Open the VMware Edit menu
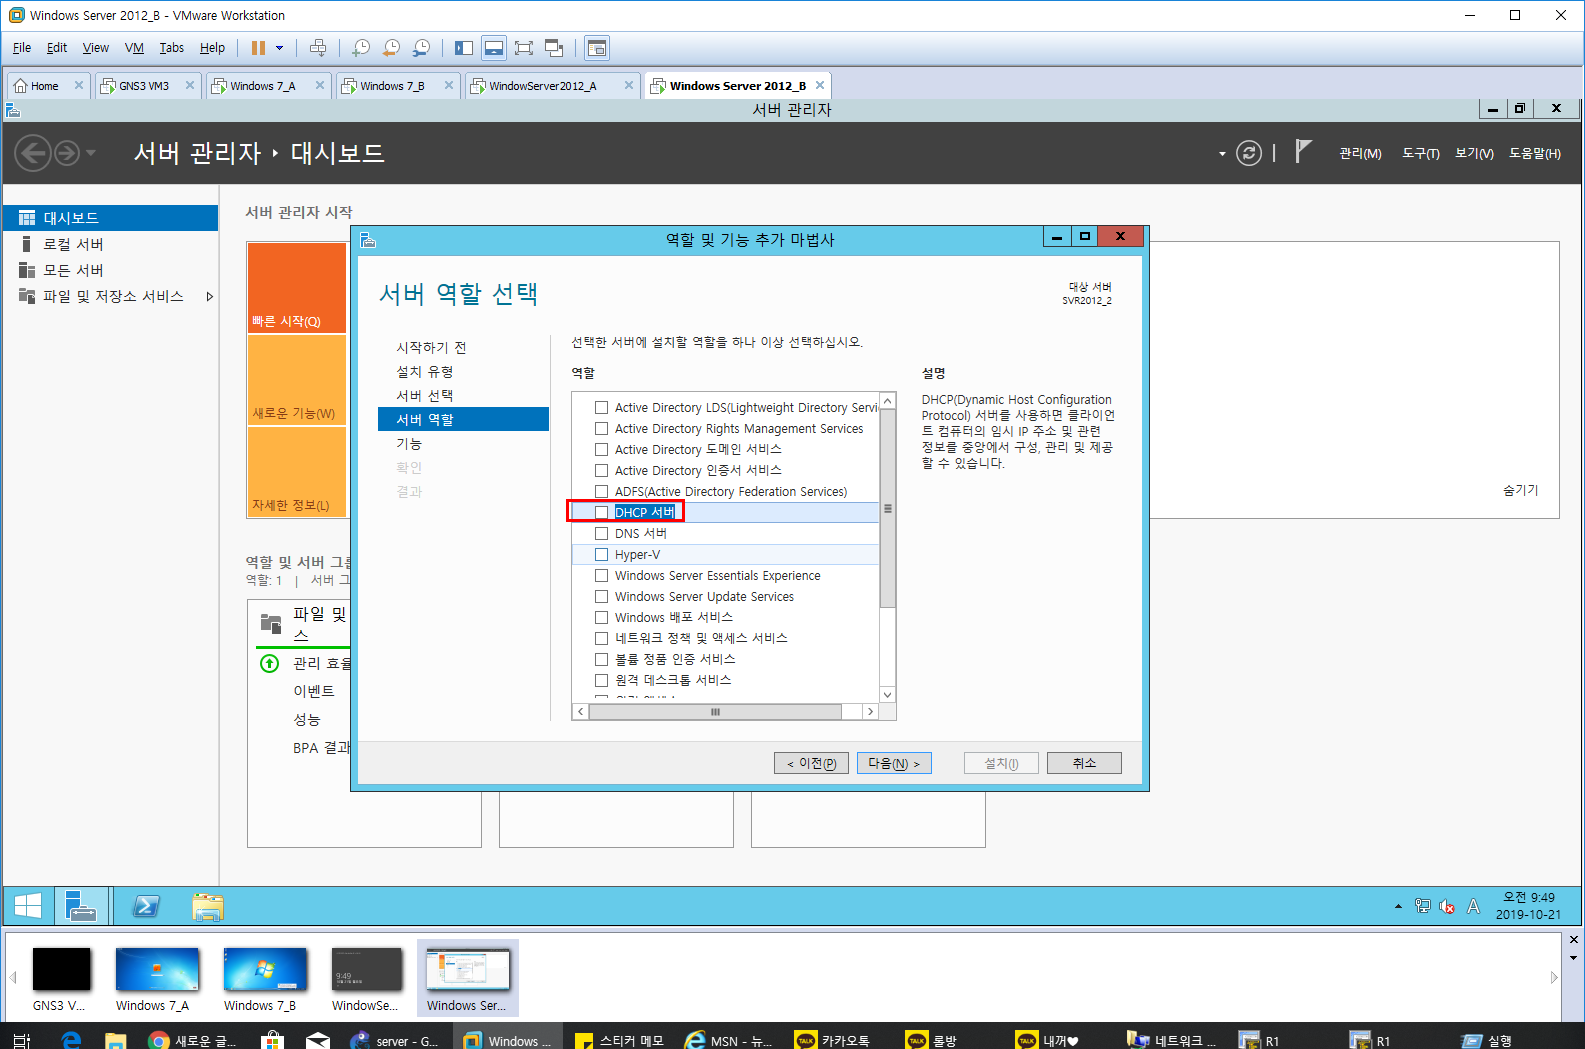Viewport: 1585px width, 1049px height. 57,48
